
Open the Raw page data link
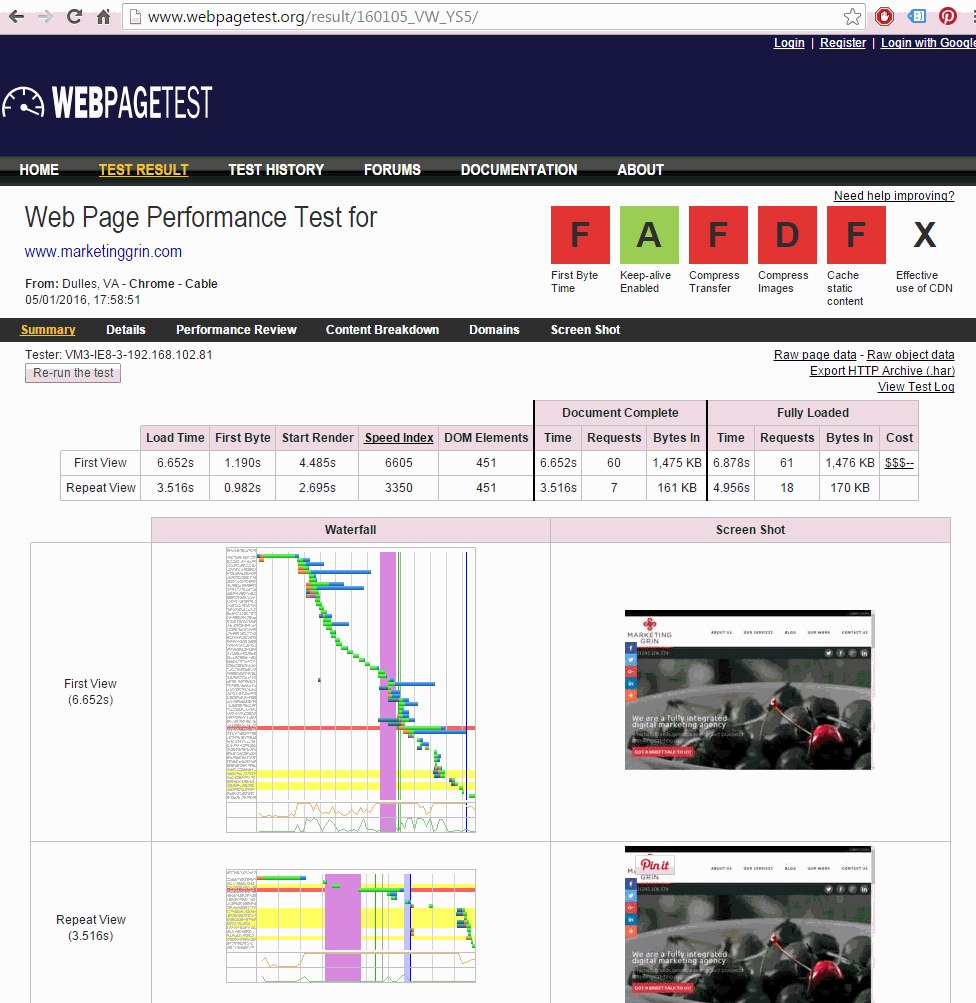814,354
